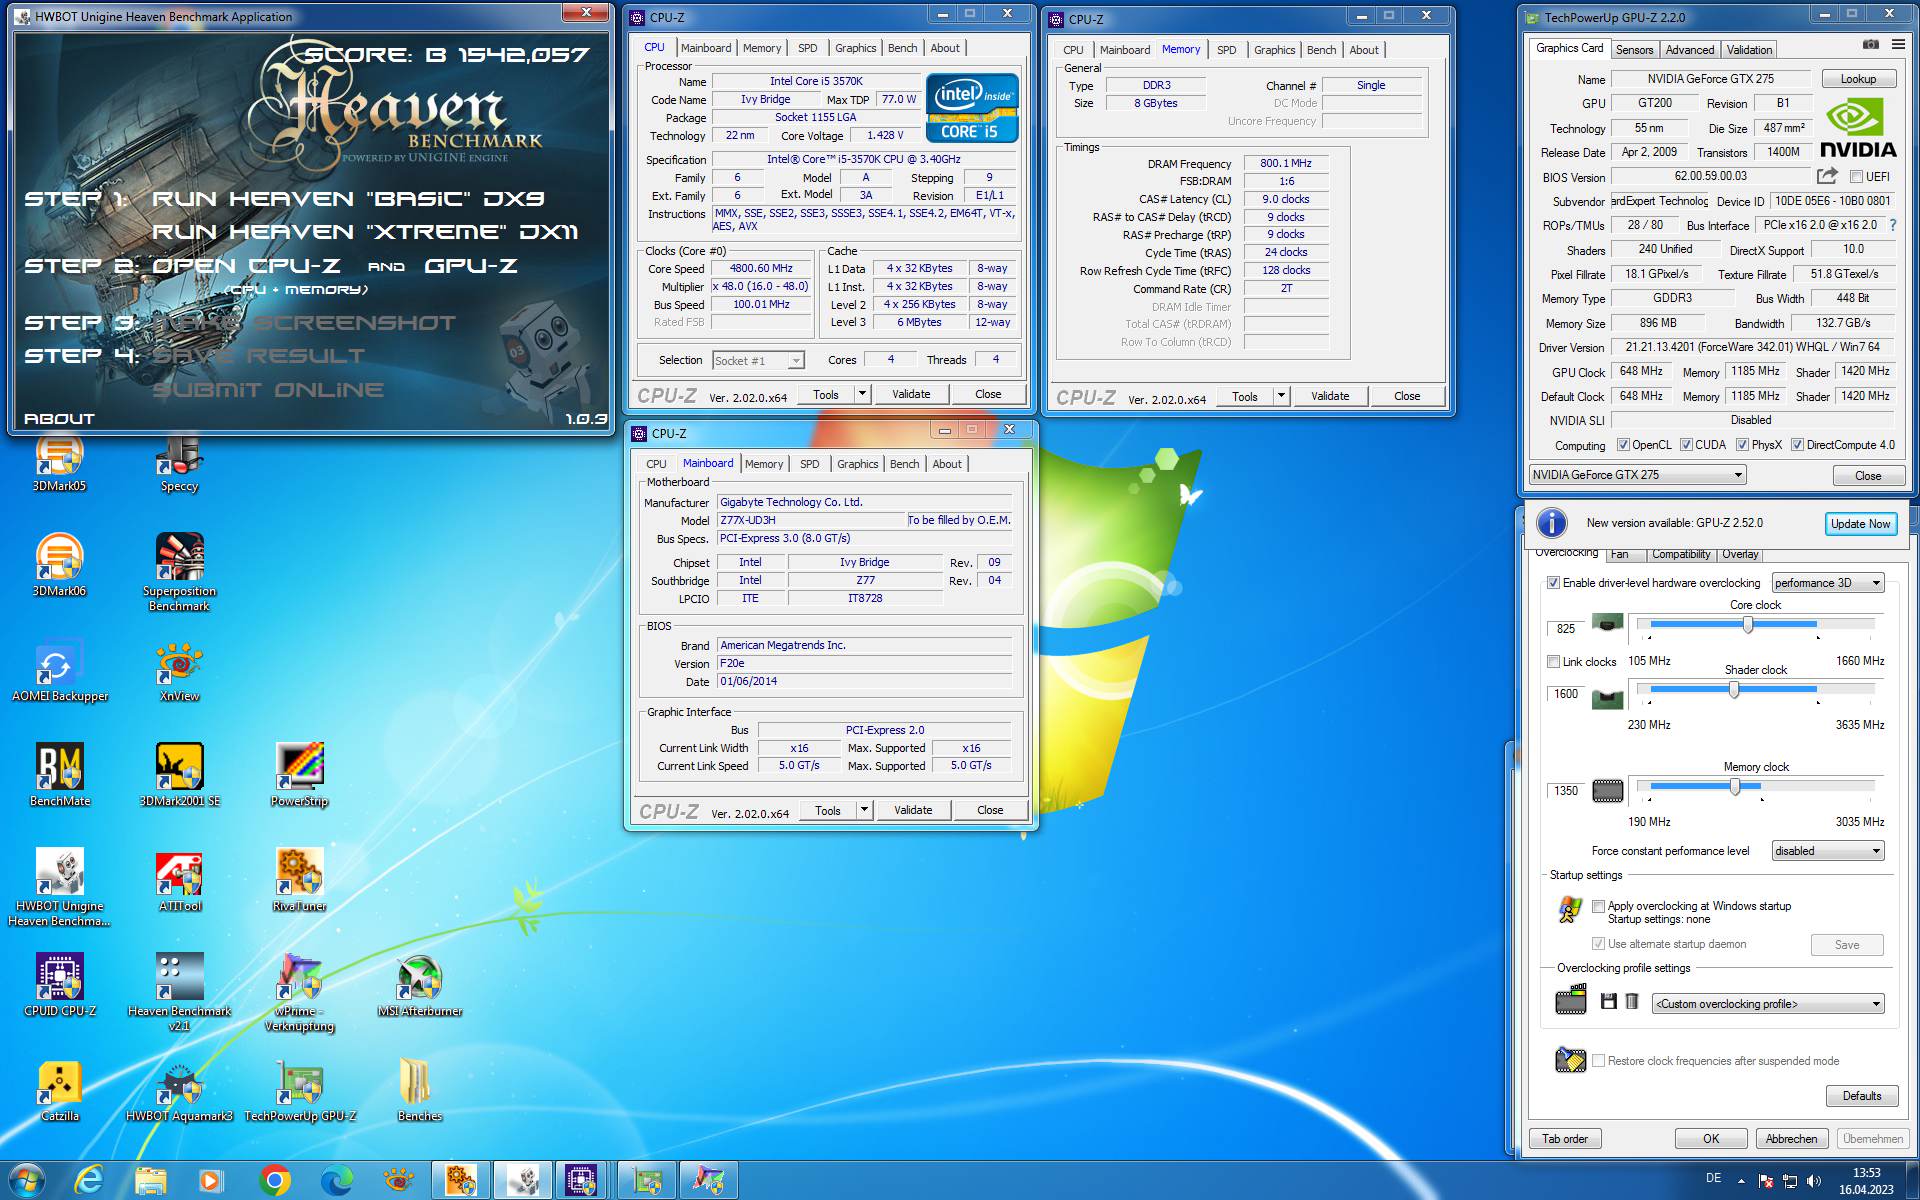Open the Fan tab in RivaTuner
Image resolution: width=1920 pixels, height=1200 pixels.
pyautogui.click(x=1620, y=554)
